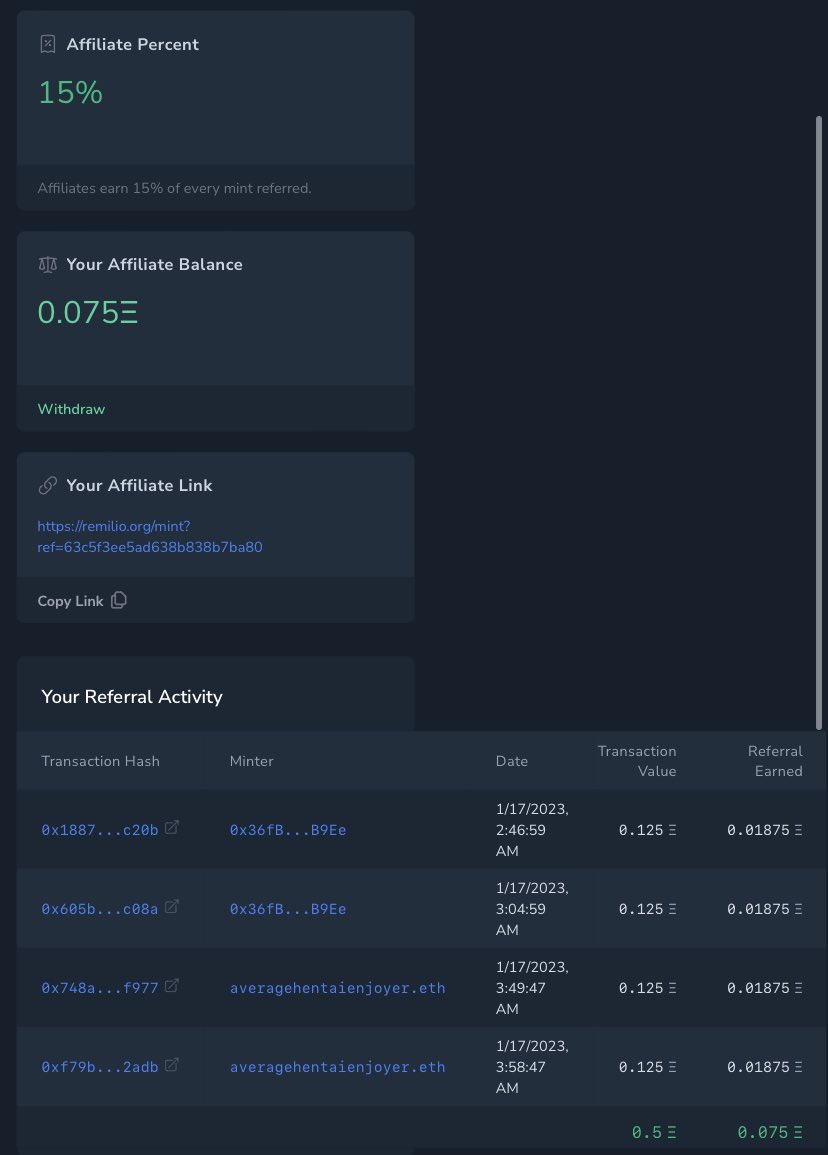Click the Your Affiliate Link card title
Viewport: 828px width, 1155px height.
pyautogui.click(x=139, y=485)
